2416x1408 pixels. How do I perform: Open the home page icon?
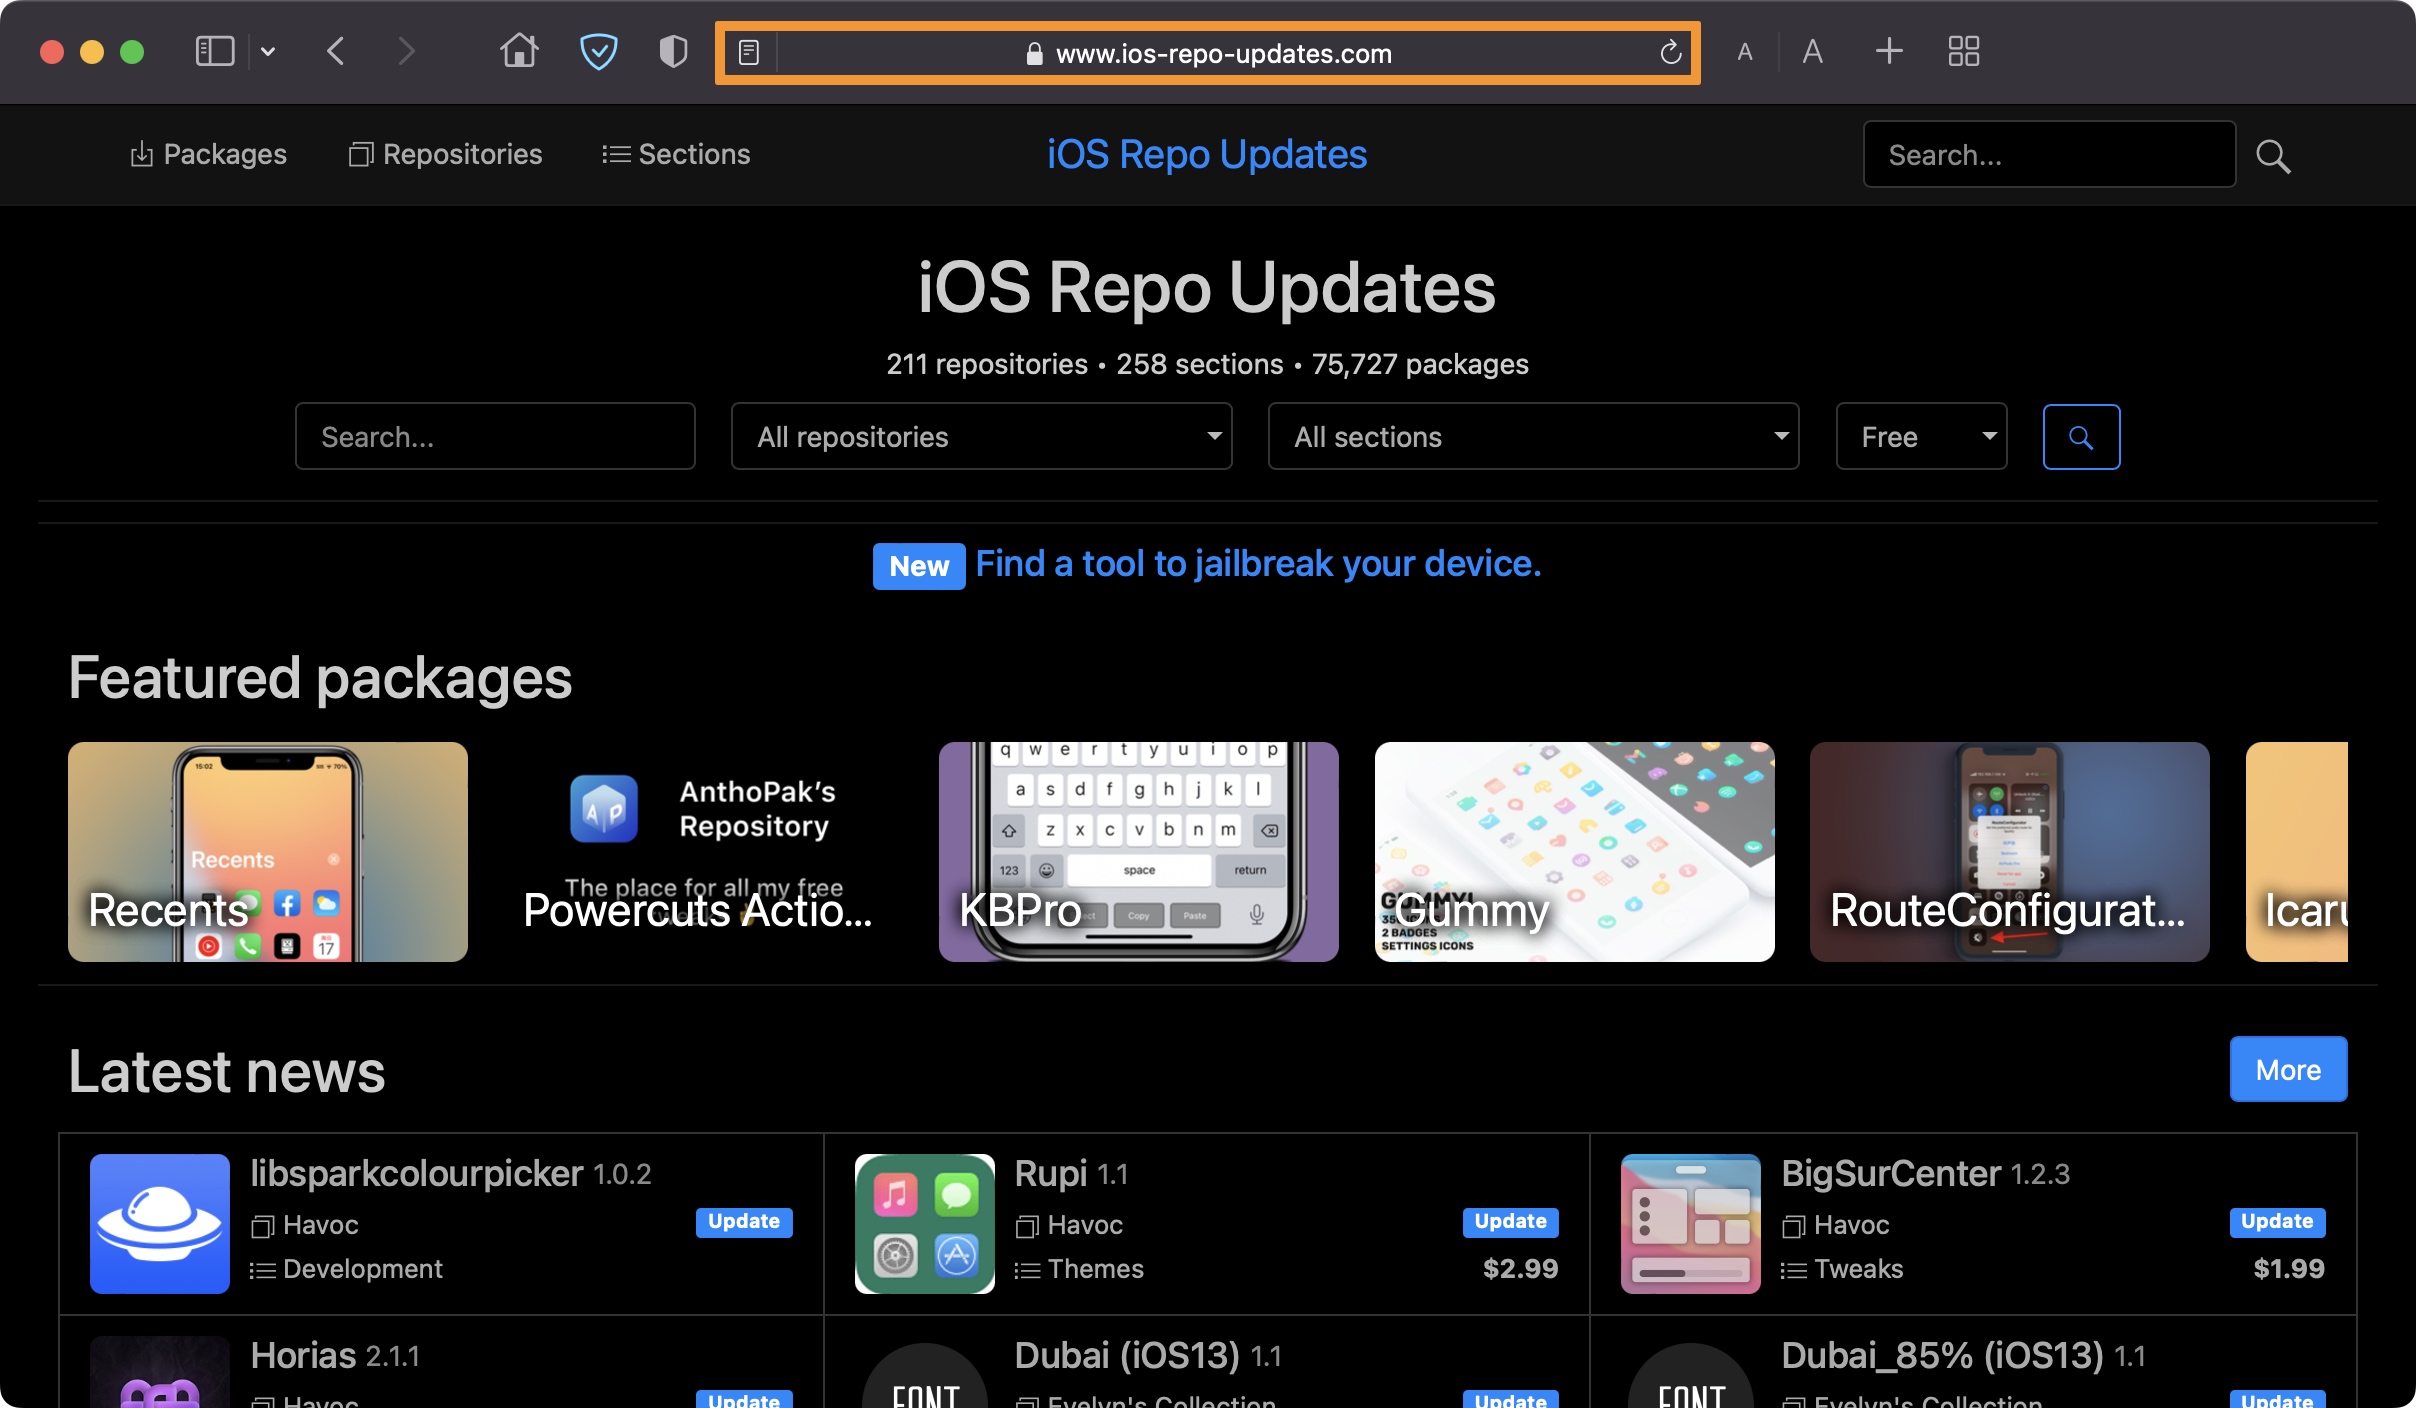tap(519, 50)
